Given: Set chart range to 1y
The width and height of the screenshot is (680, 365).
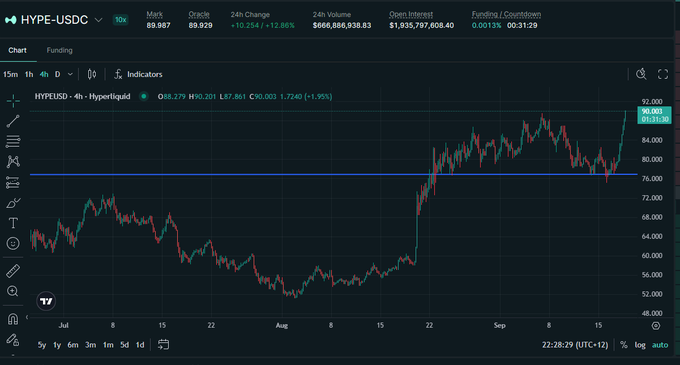Looking at the screenshot, I should pyautogui.click(x=57, y=345).
